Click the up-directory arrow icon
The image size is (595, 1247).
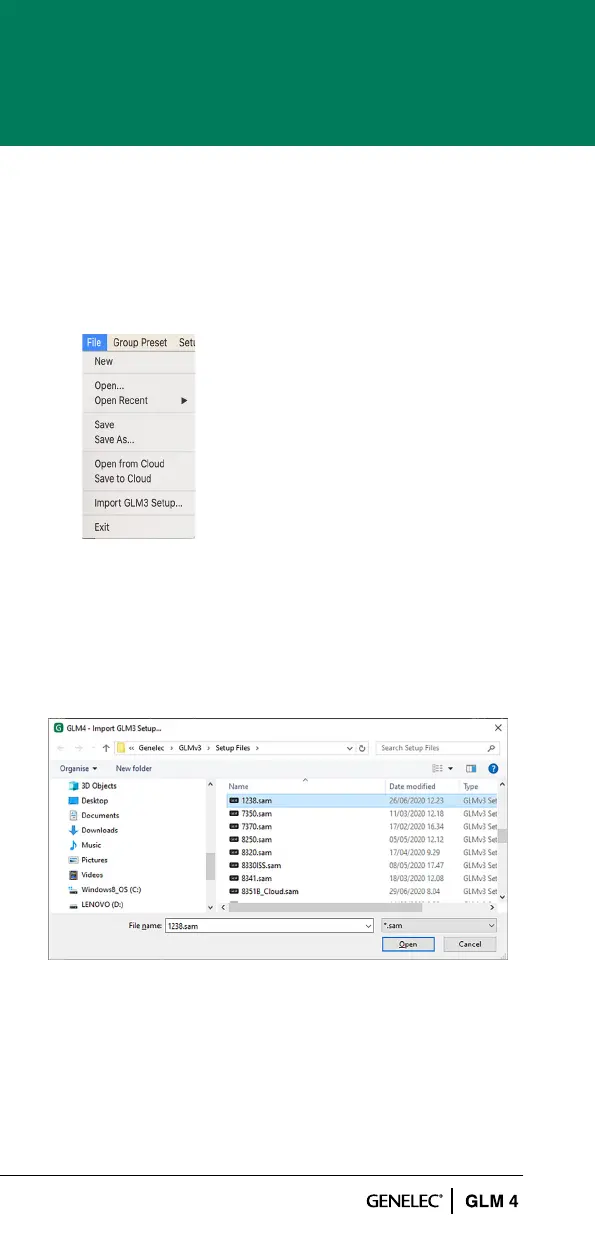(106, 748)
